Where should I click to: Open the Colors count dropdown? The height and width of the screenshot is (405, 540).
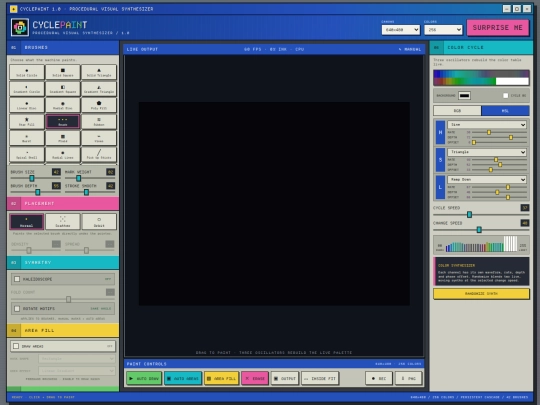[443, 30]
